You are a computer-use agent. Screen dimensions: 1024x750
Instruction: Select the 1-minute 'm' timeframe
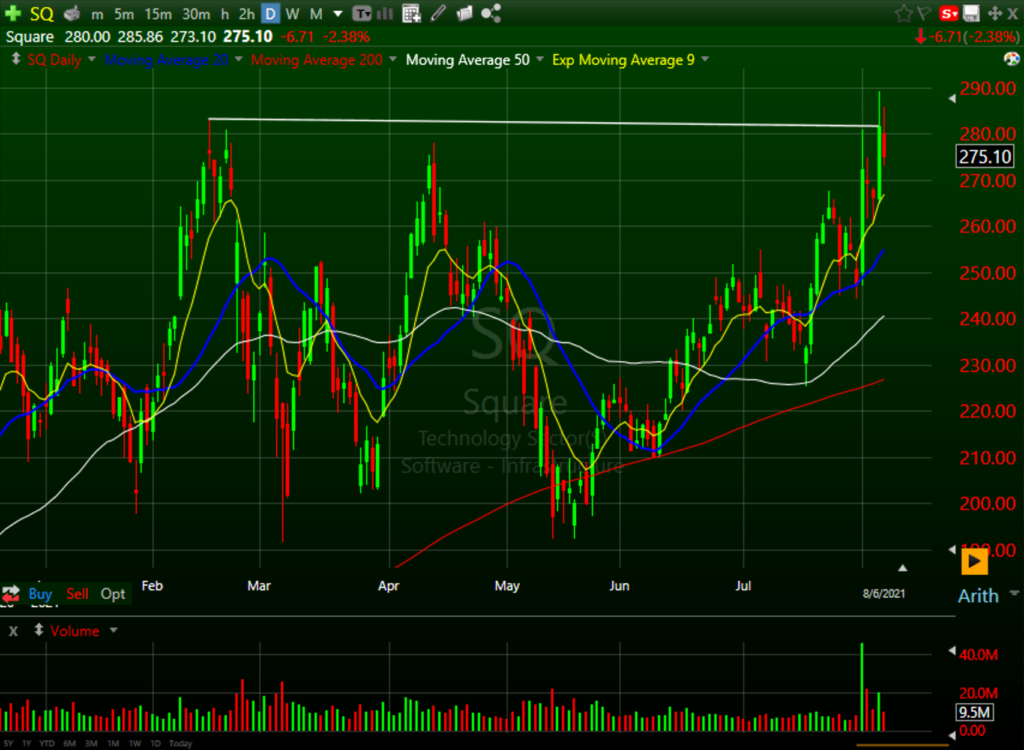point(97,14)
